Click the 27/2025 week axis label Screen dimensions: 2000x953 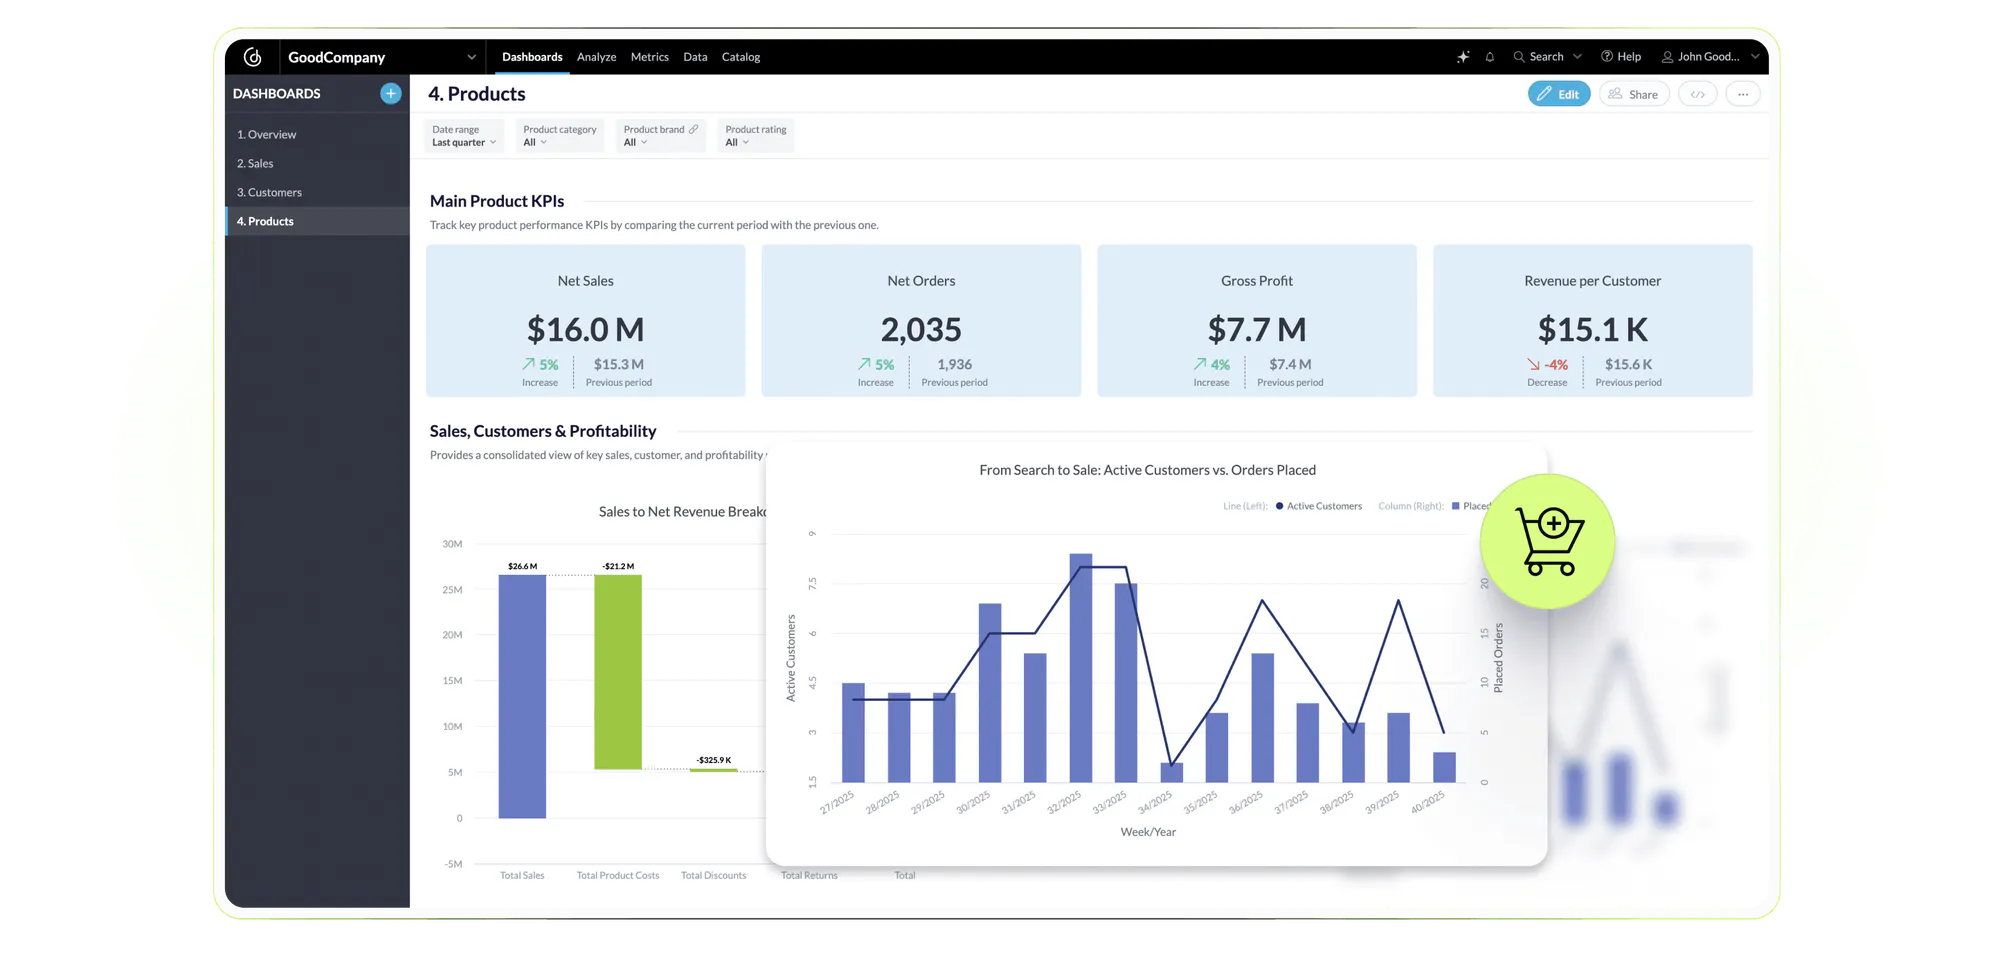tap(837, 801)
